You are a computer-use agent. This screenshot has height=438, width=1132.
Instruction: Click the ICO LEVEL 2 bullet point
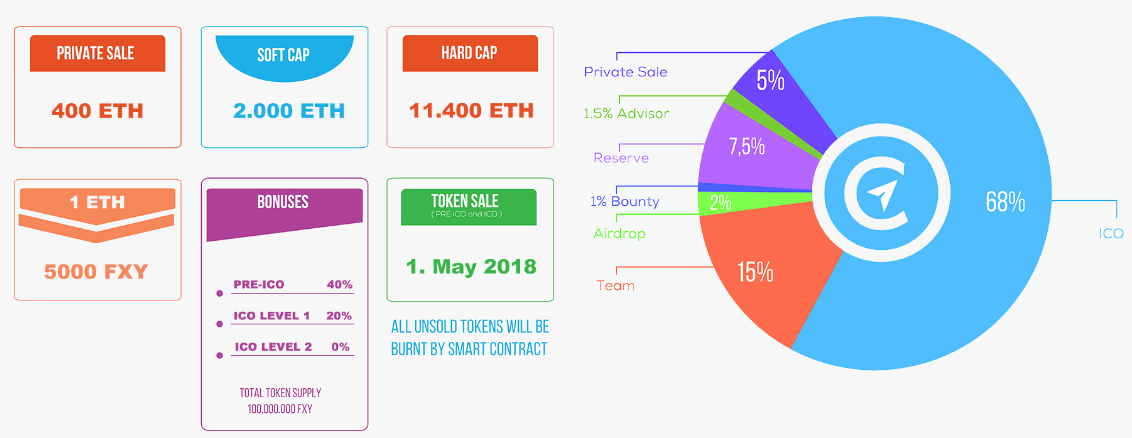pyautogui.click(x=219, y=355)
